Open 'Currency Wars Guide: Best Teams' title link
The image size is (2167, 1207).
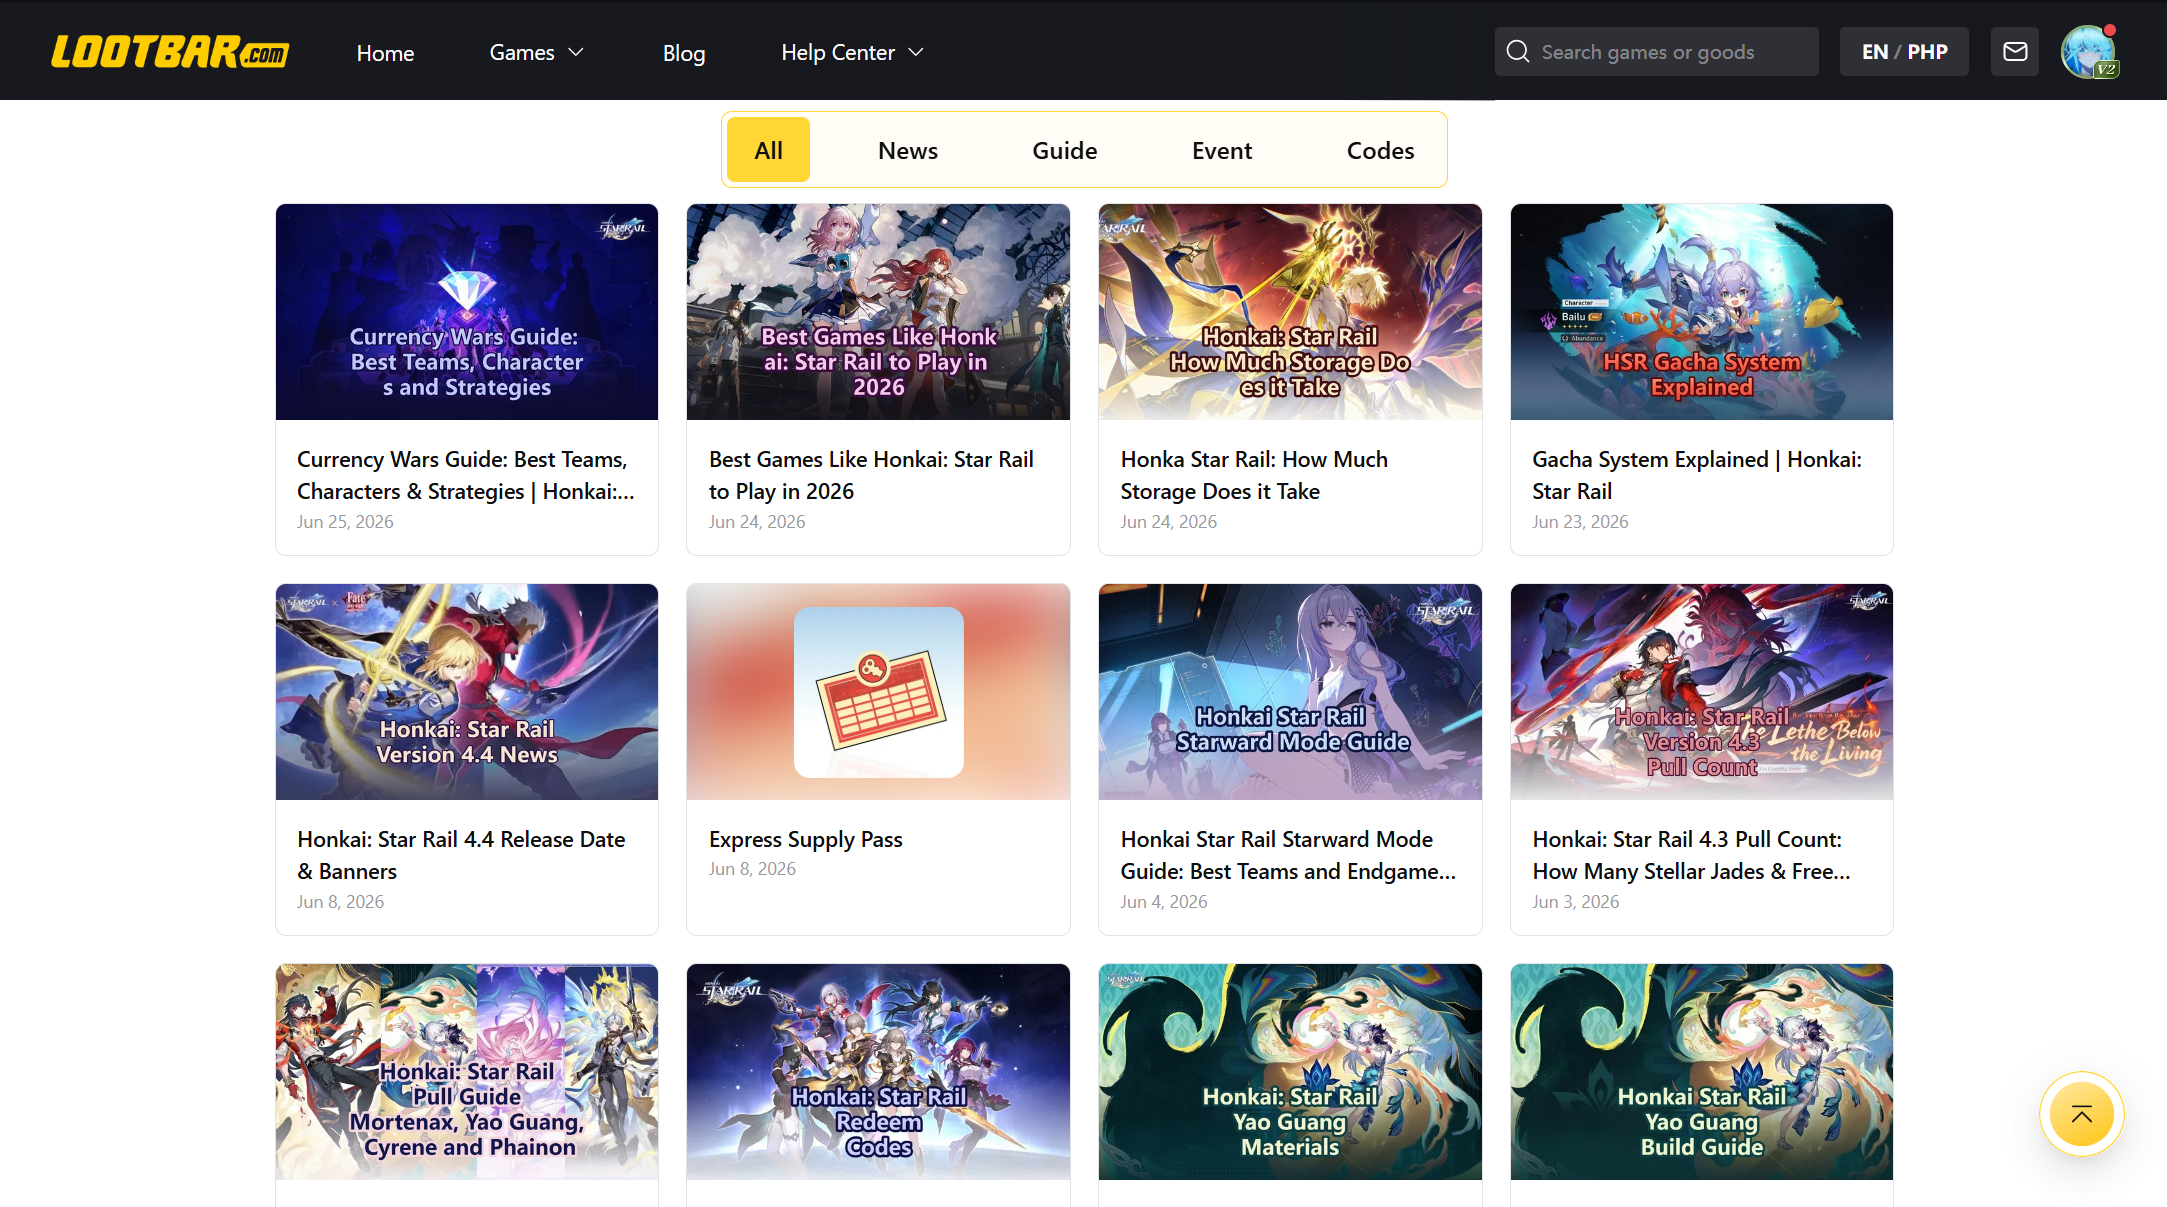click(466, 475)
